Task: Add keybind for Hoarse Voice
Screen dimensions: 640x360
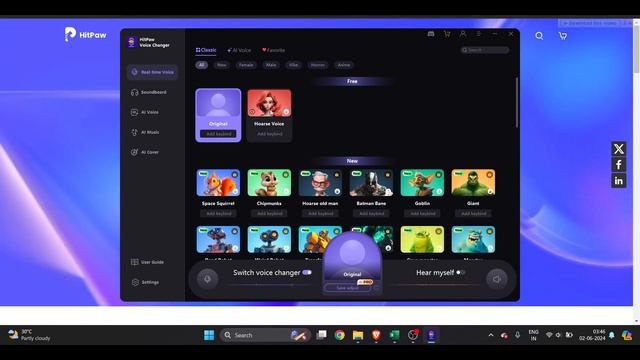Action: (269, 134)
